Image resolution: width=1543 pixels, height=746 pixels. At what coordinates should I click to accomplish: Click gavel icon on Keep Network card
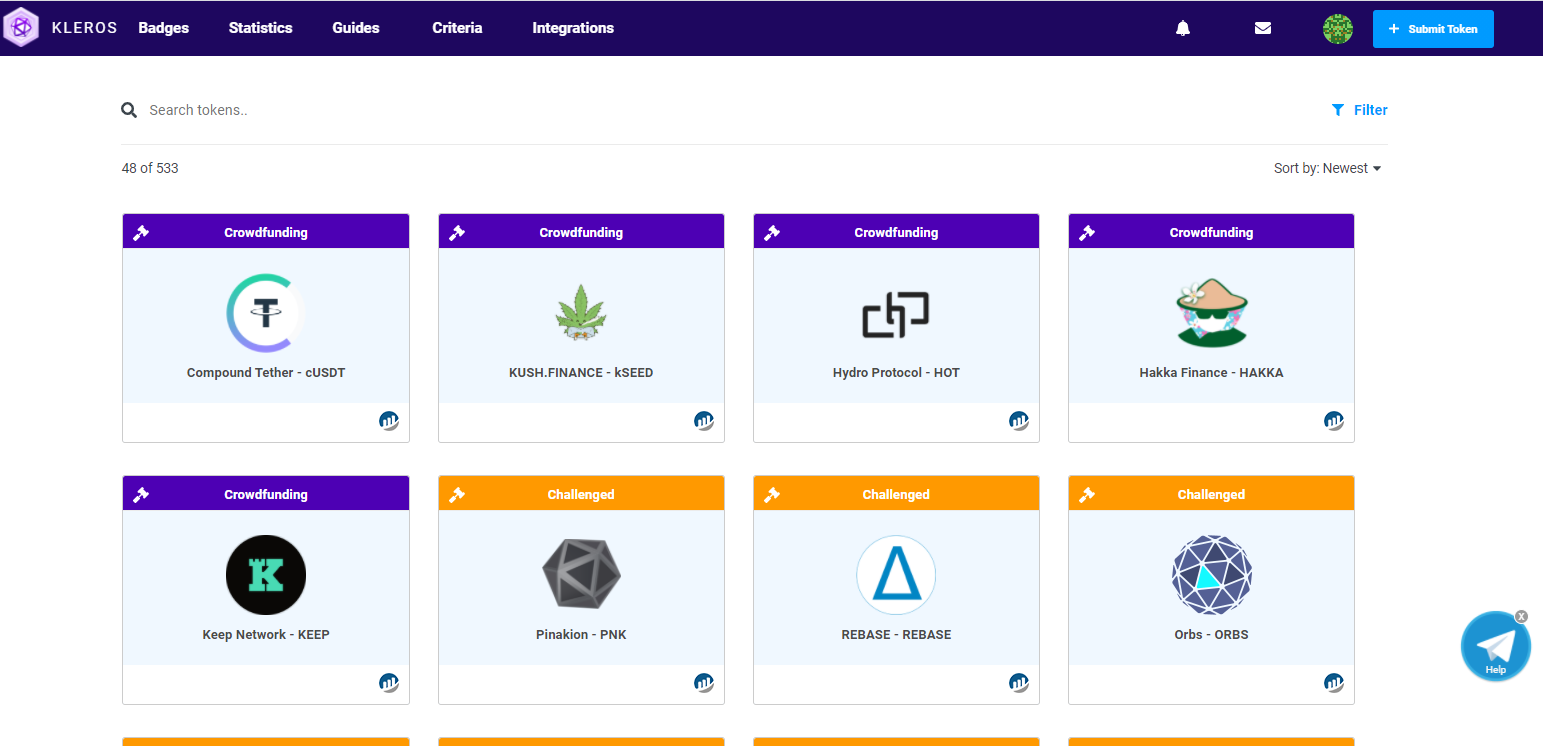tap(141, 494)
